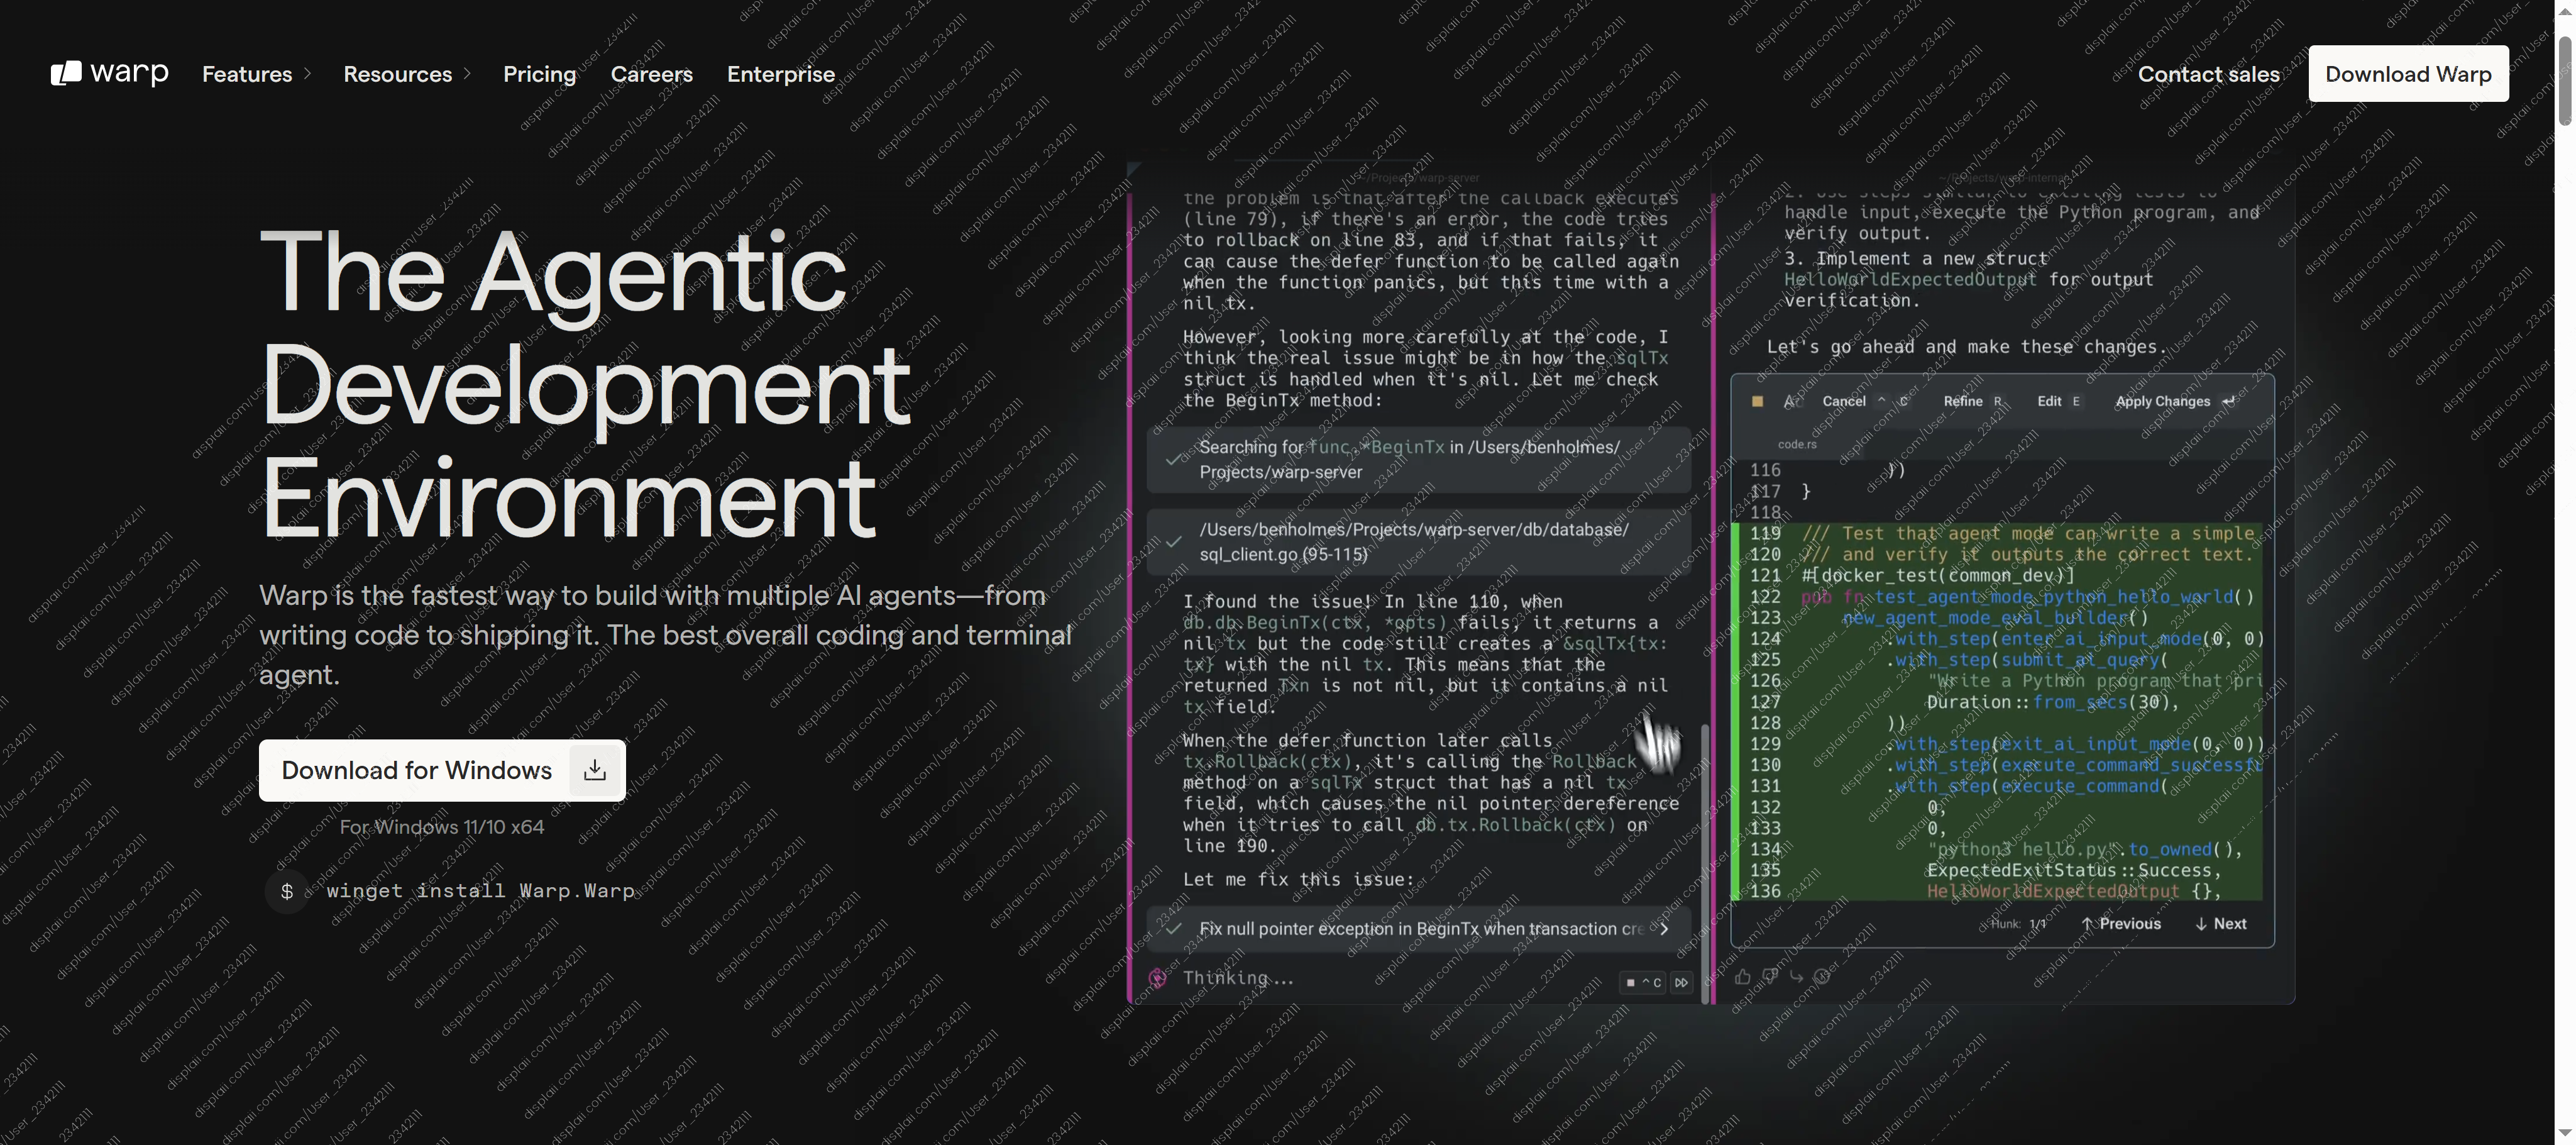Click the Thinking spinner icon
The image size is (2576, 1145).
pyautogui.click(x=1157, y=979)
